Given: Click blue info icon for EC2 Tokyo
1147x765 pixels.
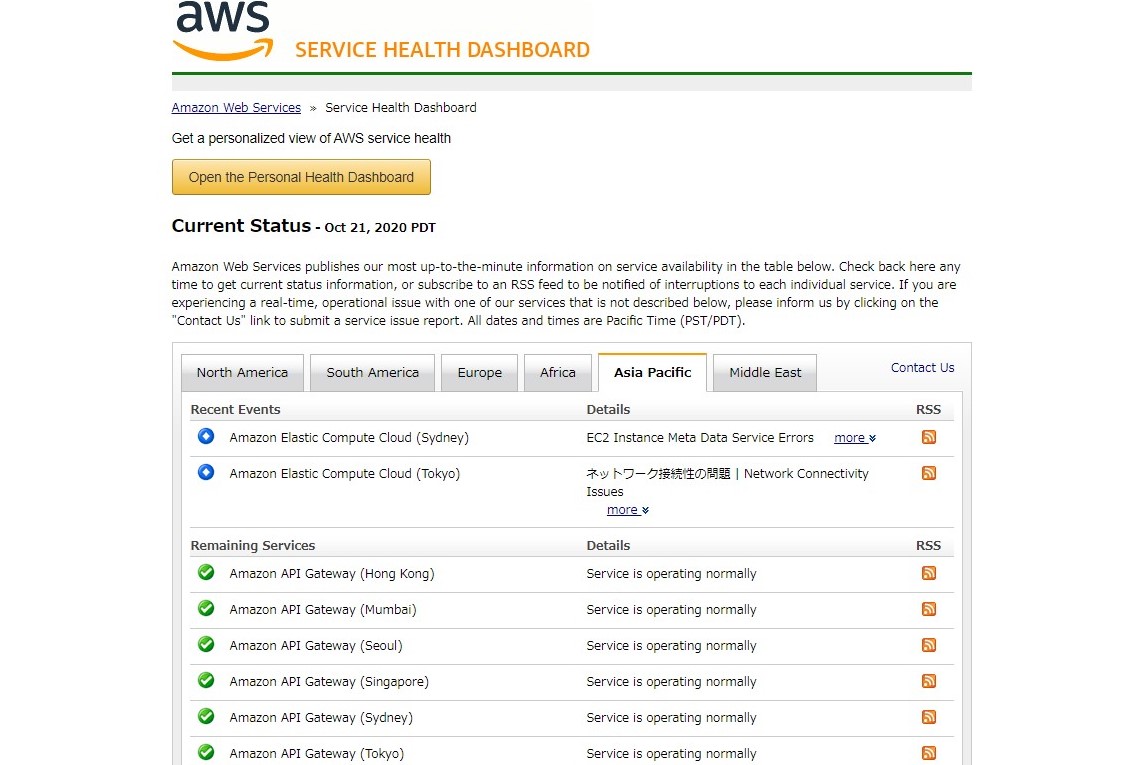Looking at the screenshot, I should [x=206, y=472].
